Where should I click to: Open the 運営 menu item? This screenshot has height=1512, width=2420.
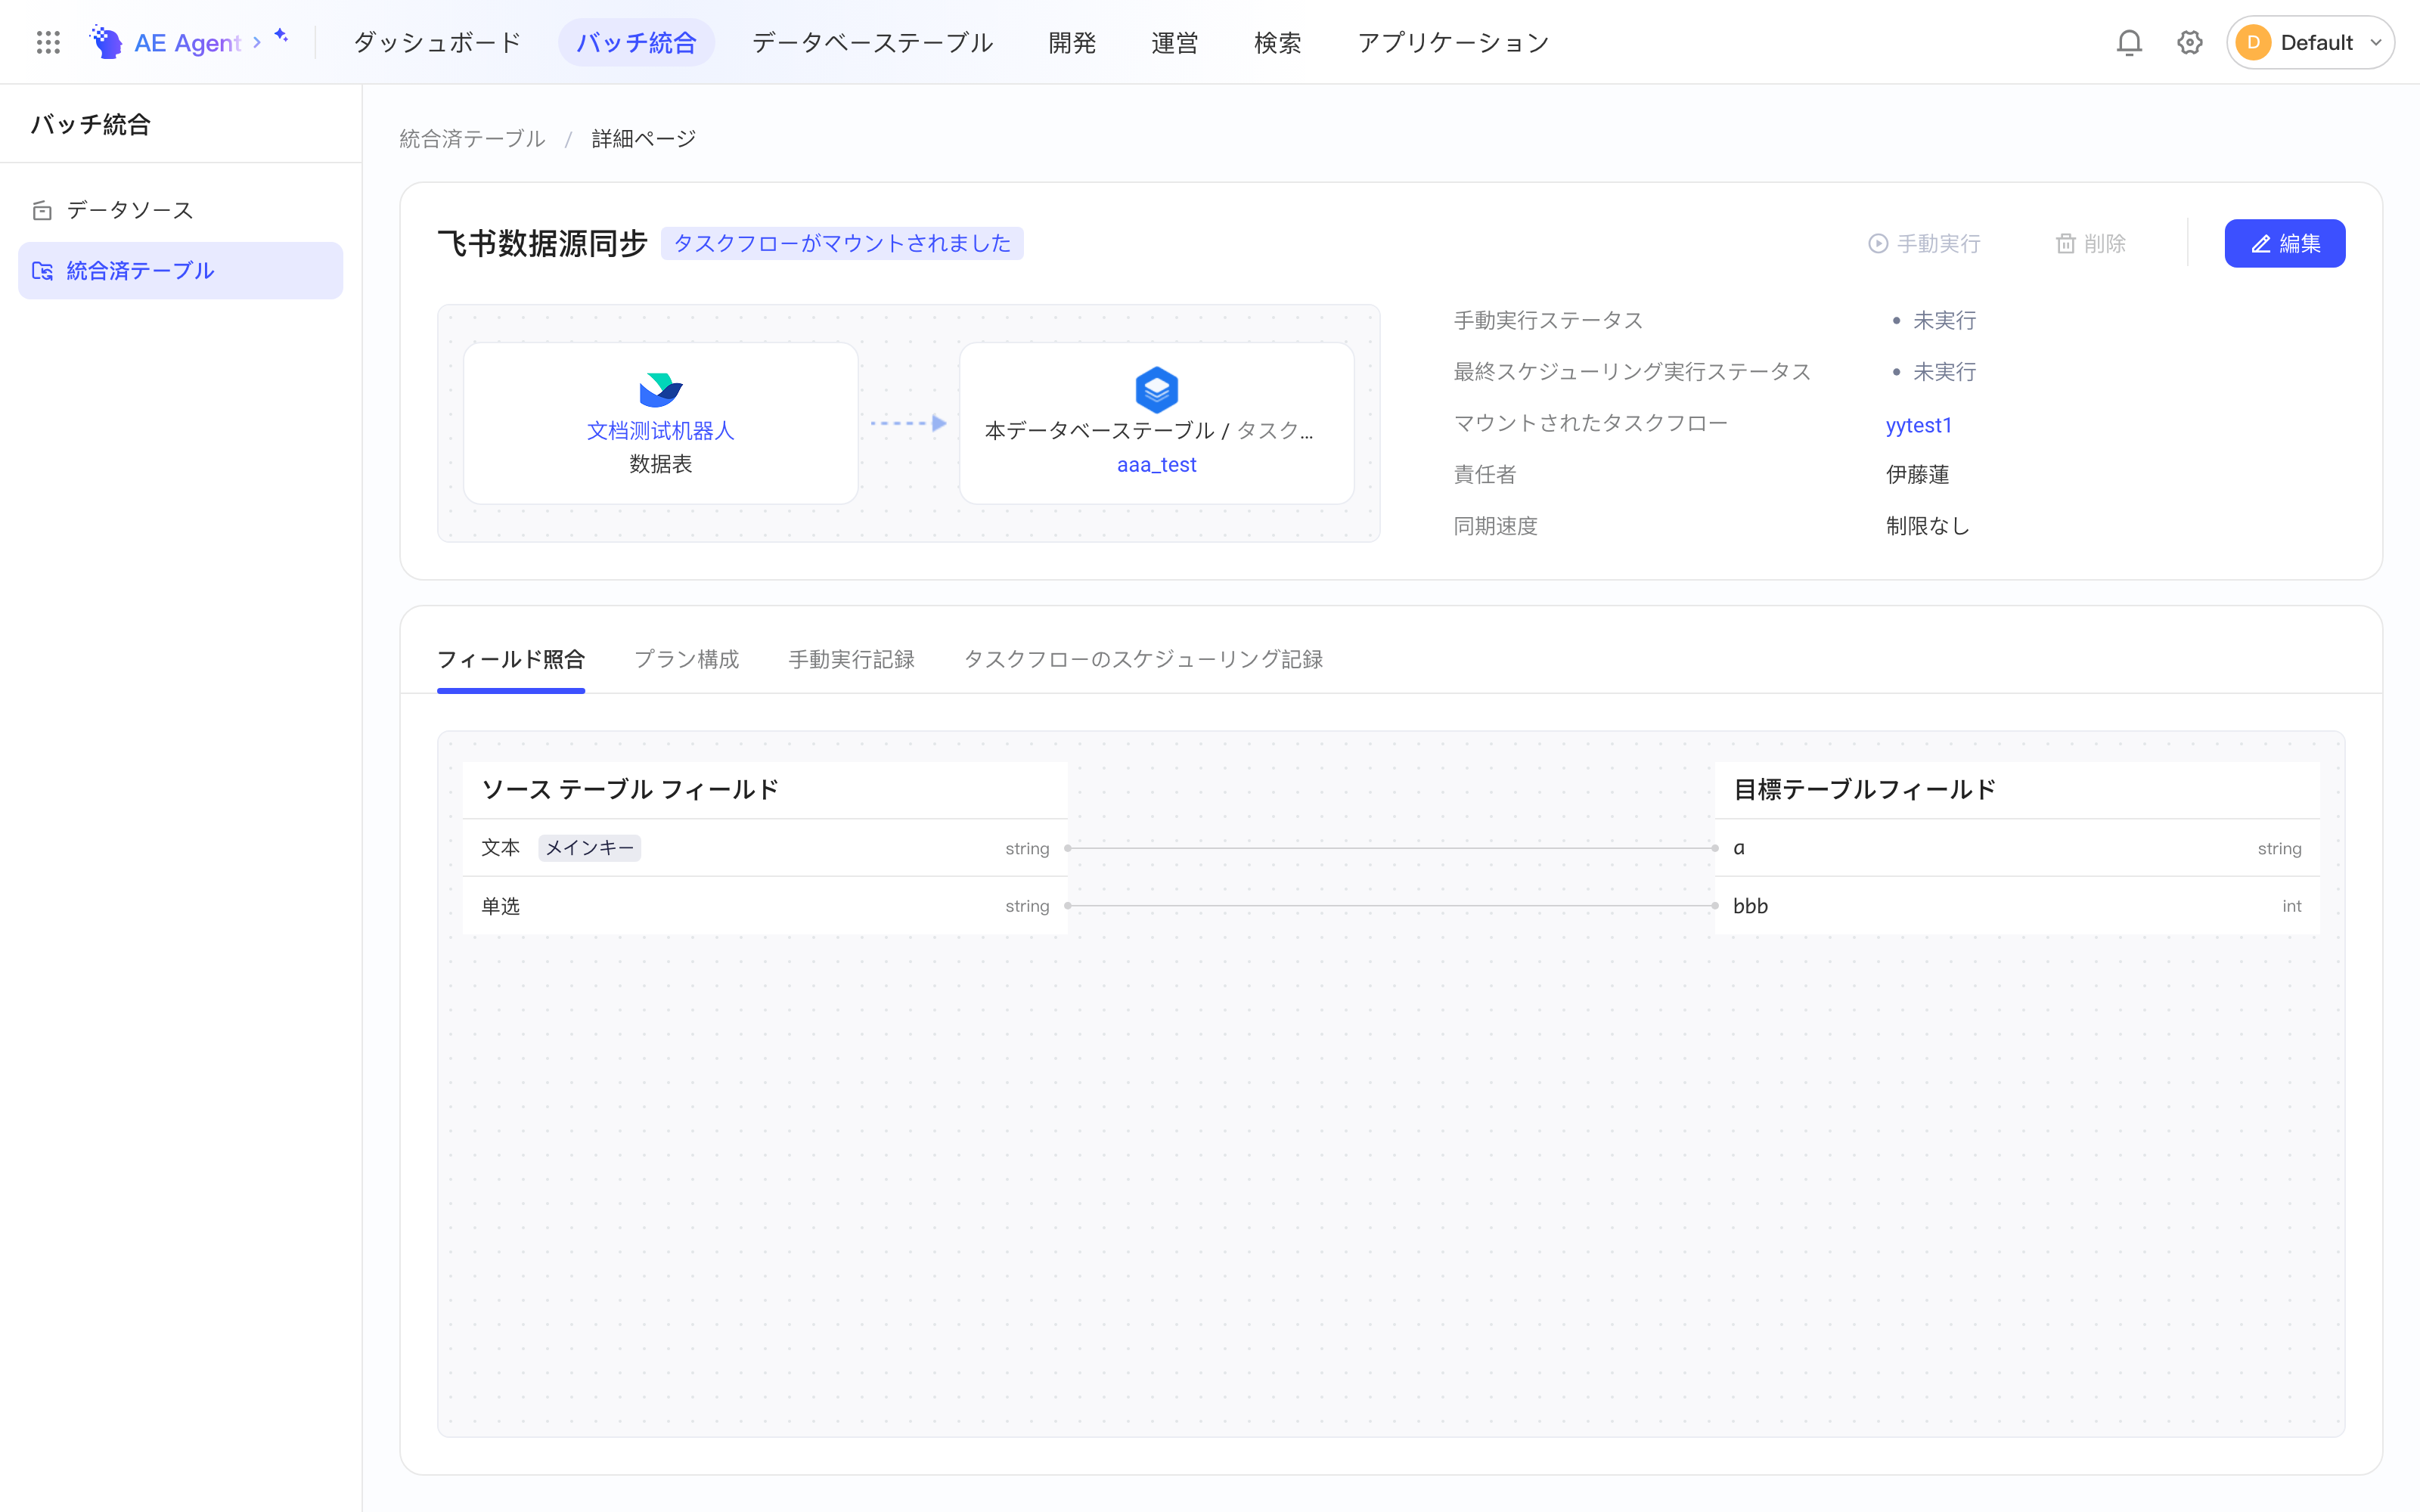coord(1174,42)
